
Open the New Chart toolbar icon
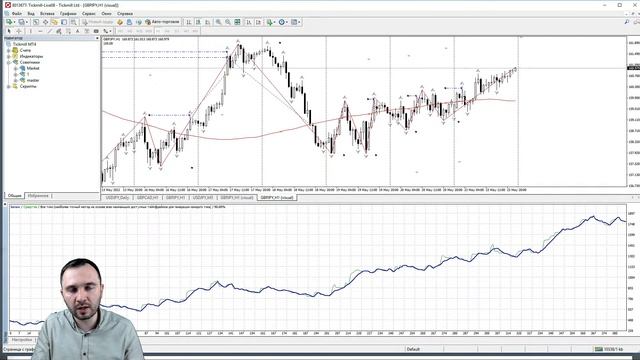coord(9,22)
